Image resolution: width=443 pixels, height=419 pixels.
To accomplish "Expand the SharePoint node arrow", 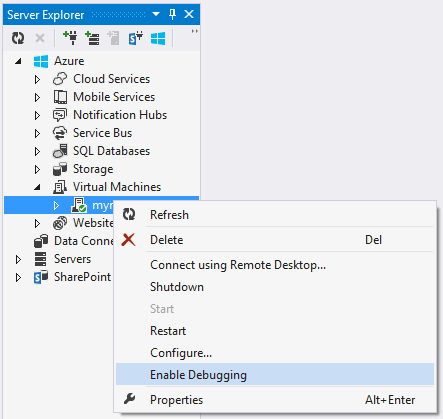I will (x=18, y=277).
